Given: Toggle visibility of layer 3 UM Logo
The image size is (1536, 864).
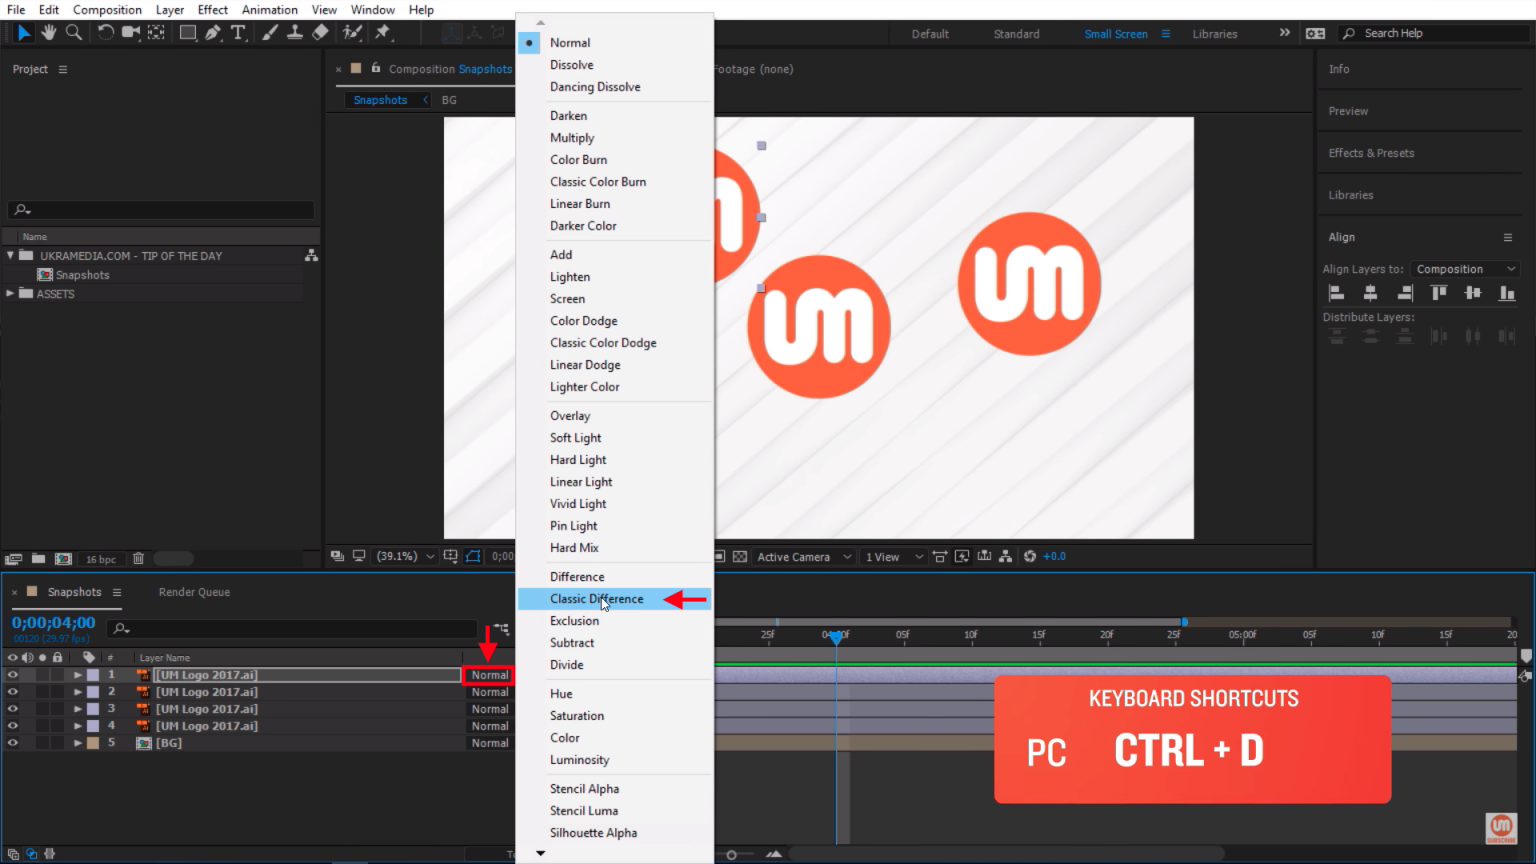Looking at the screenshot, I should pyautogui.click(x=13, y=709).
